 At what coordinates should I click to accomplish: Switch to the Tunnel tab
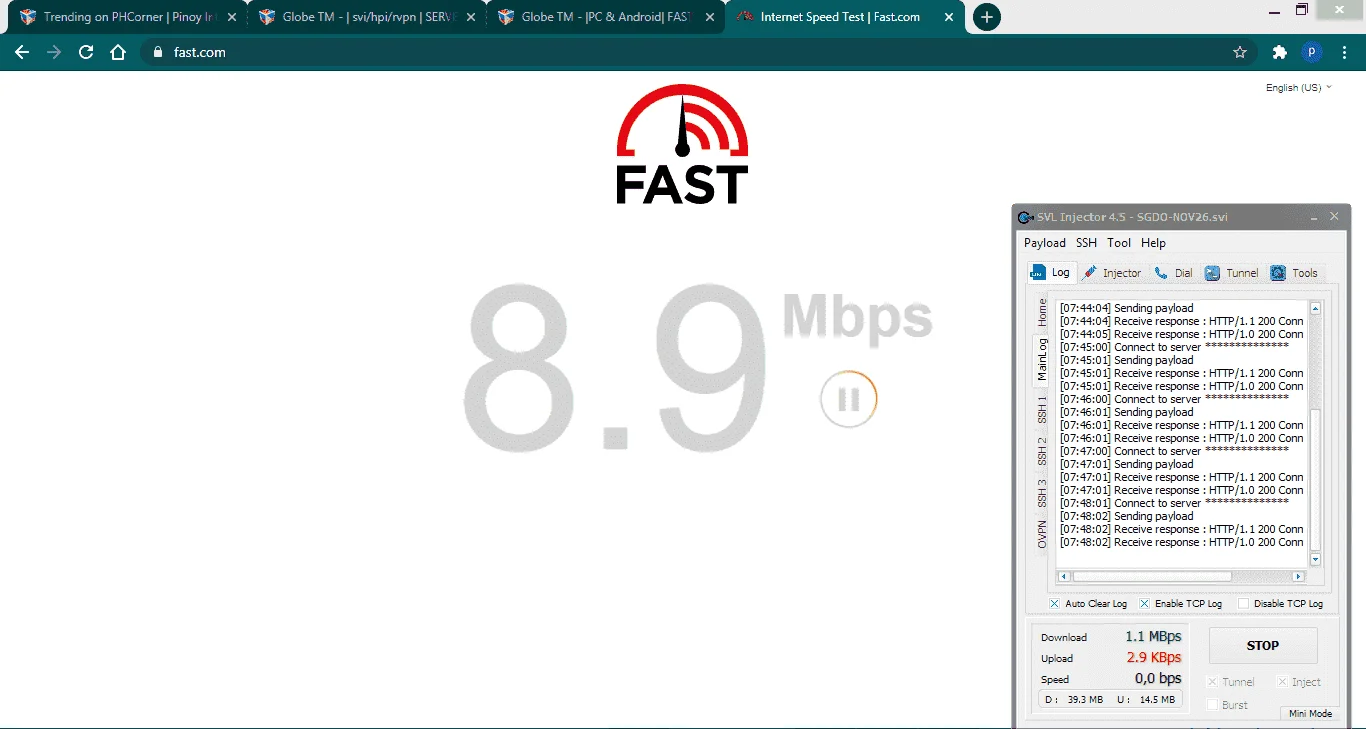click(1232, 273)
